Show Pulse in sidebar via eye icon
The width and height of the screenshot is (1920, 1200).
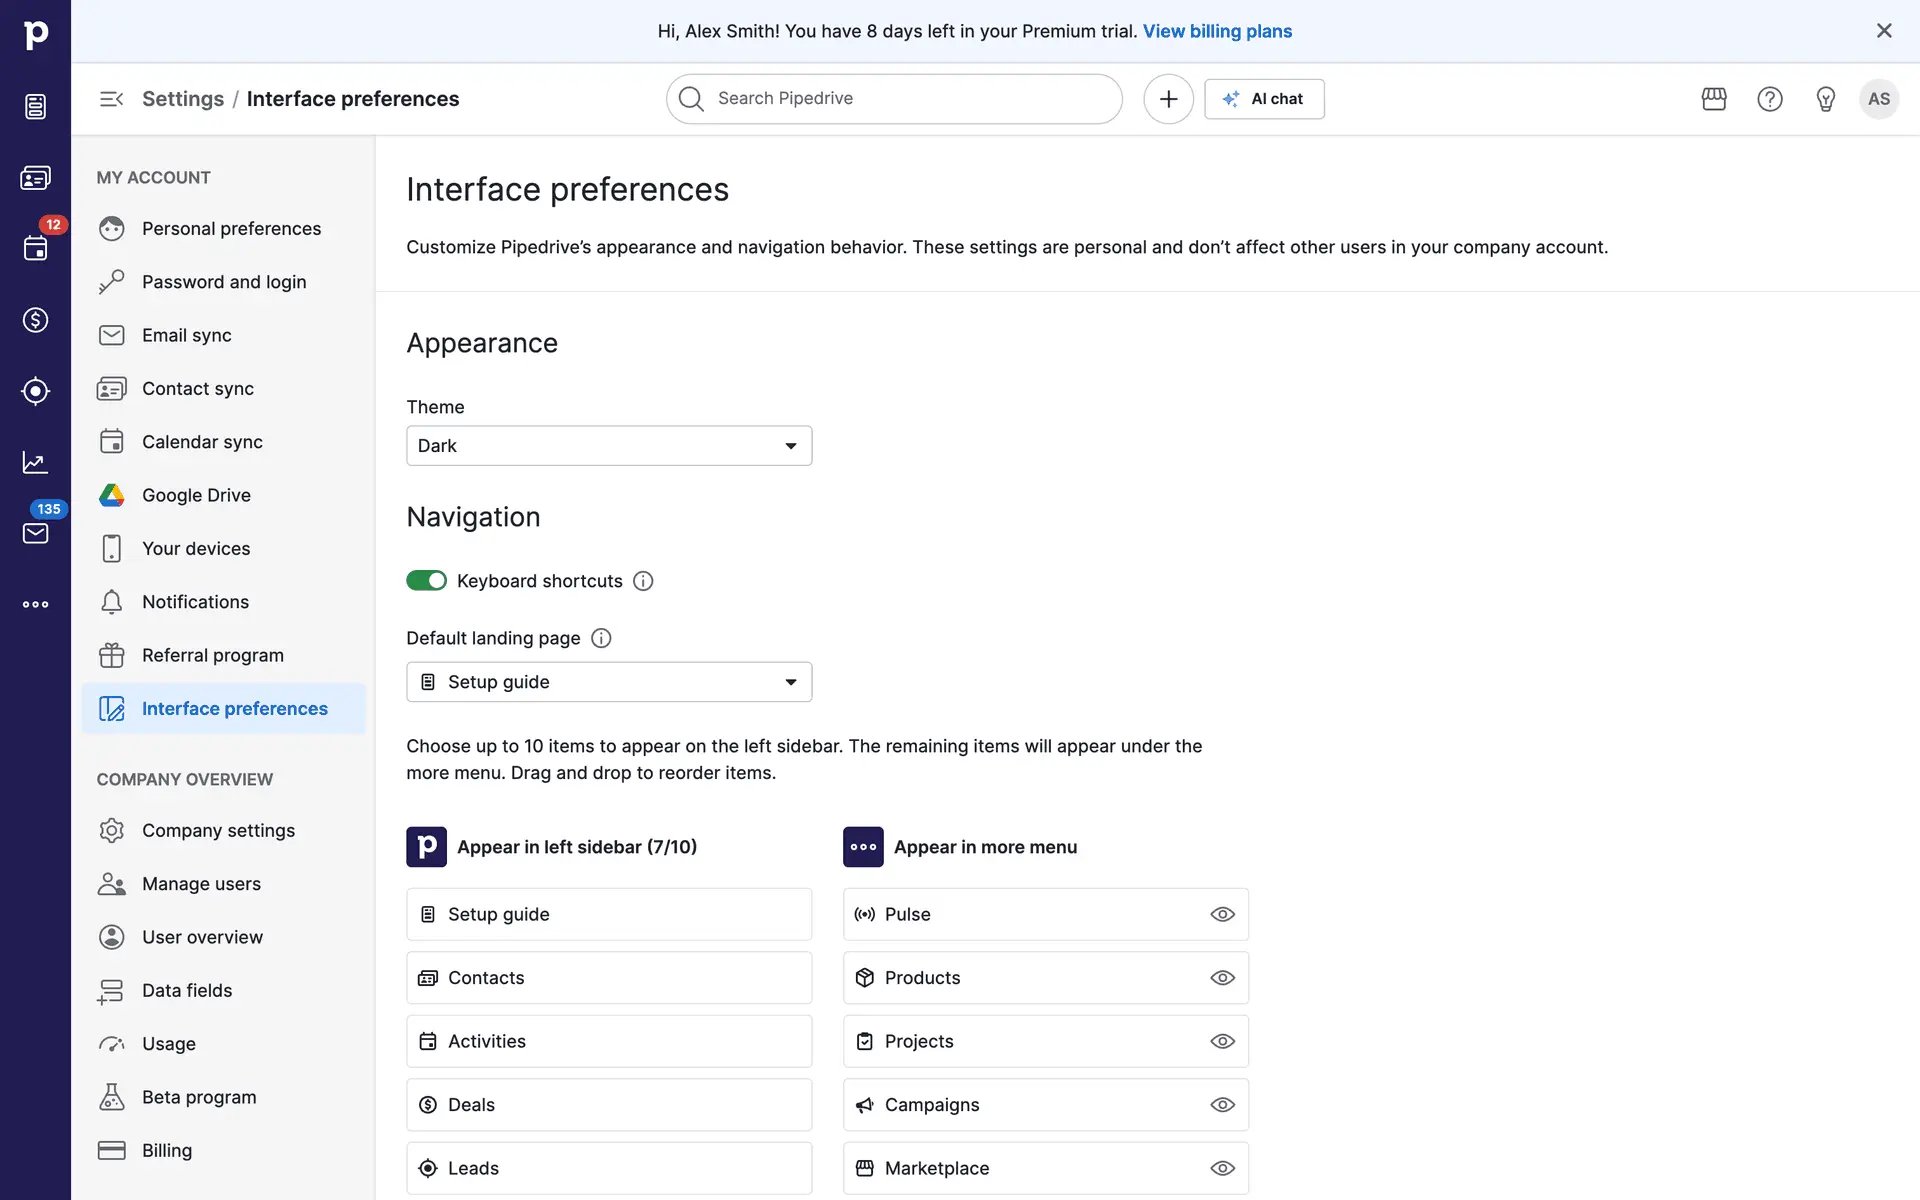pyautogui.click(x=1222, y=914)
